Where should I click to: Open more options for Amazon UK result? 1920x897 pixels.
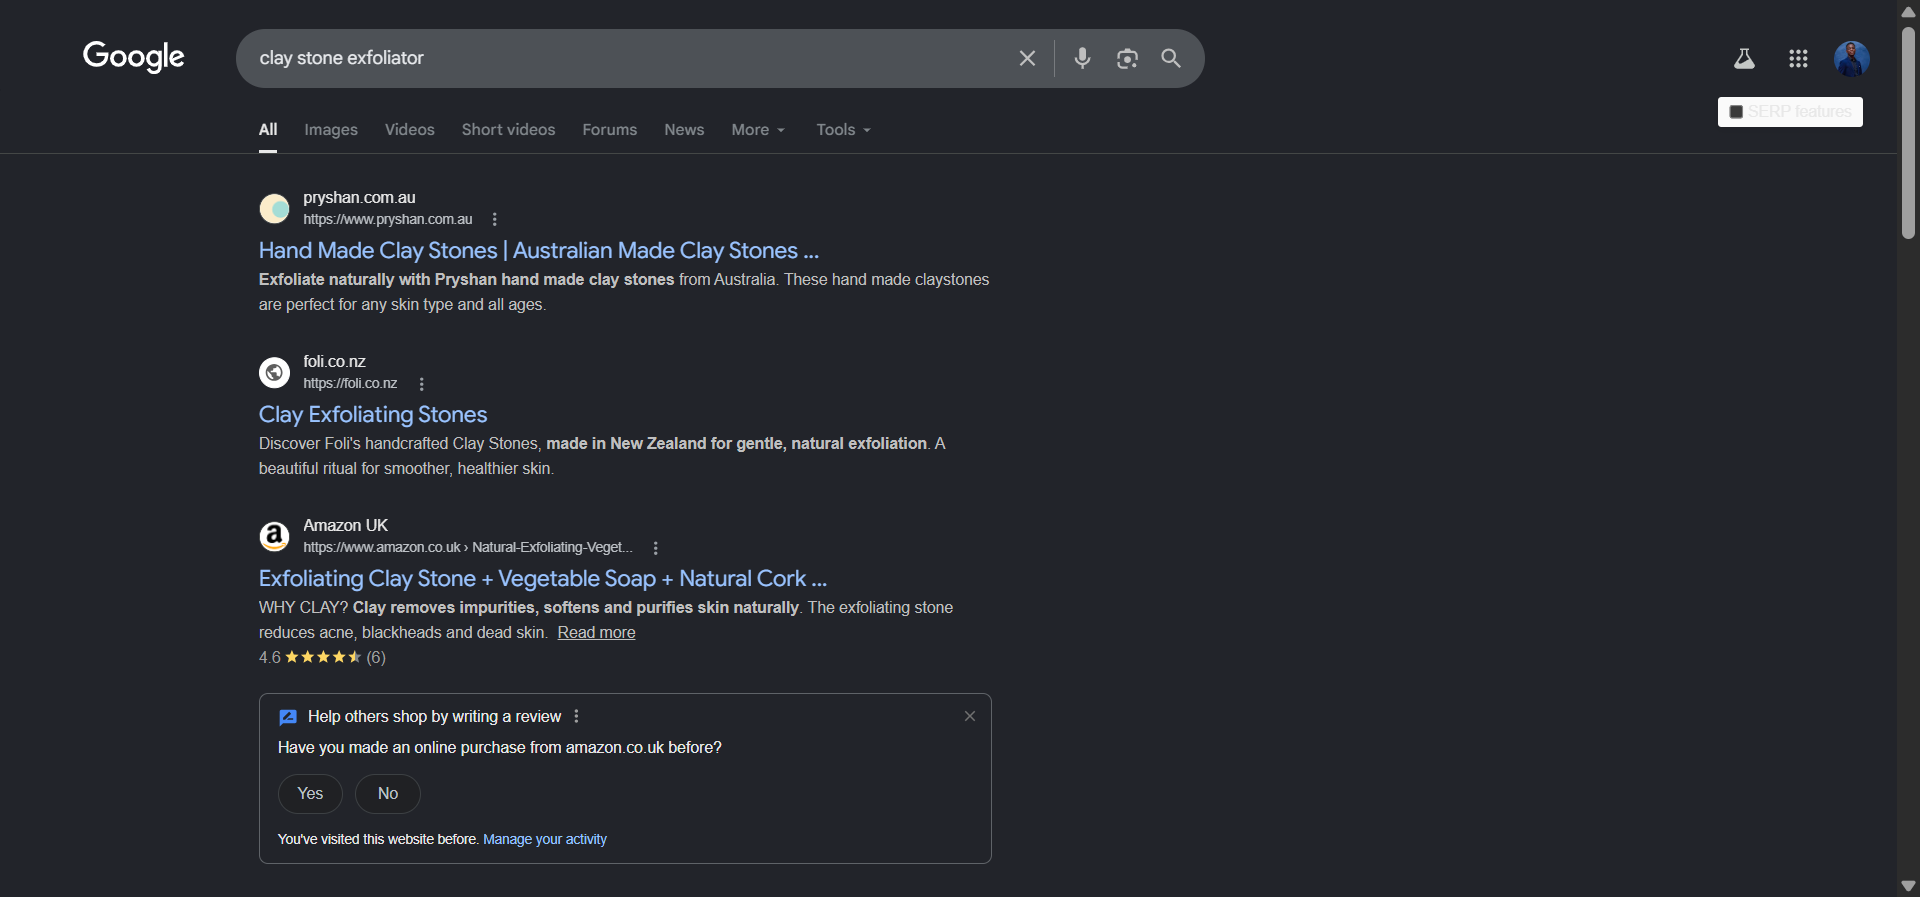(x=655, y=547)
